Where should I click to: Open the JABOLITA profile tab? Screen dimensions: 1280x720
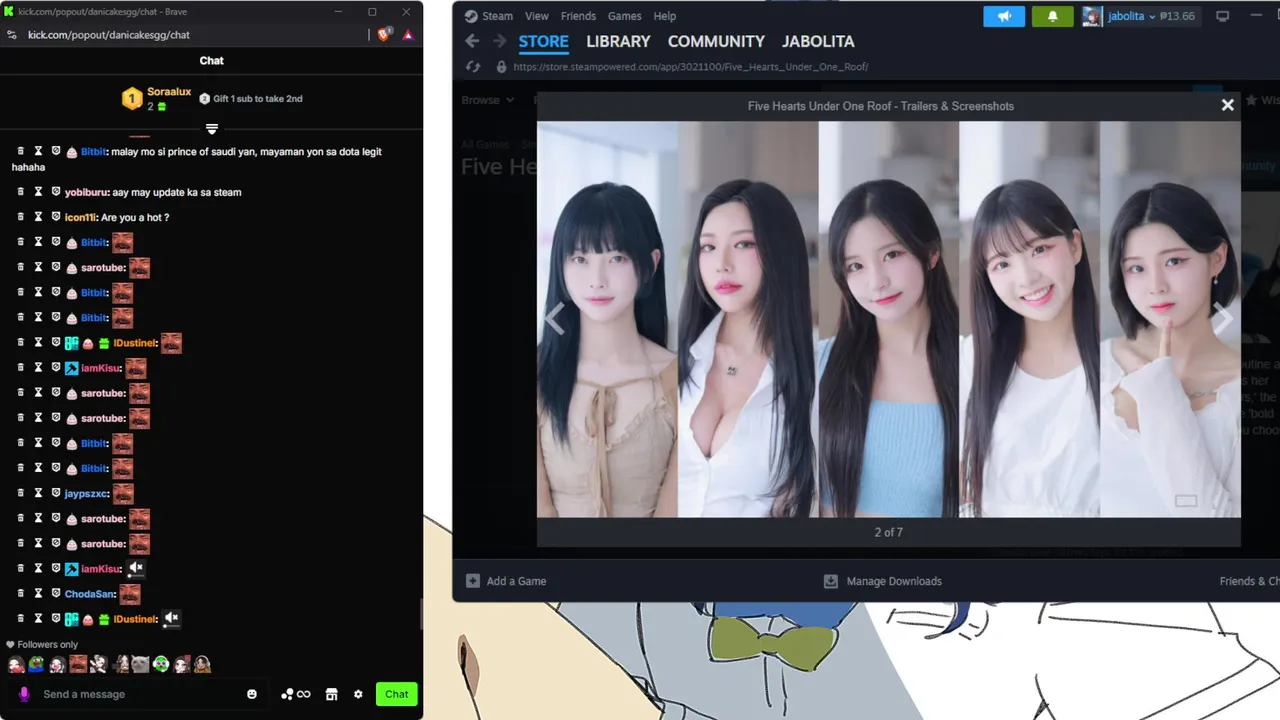[818, 42]
